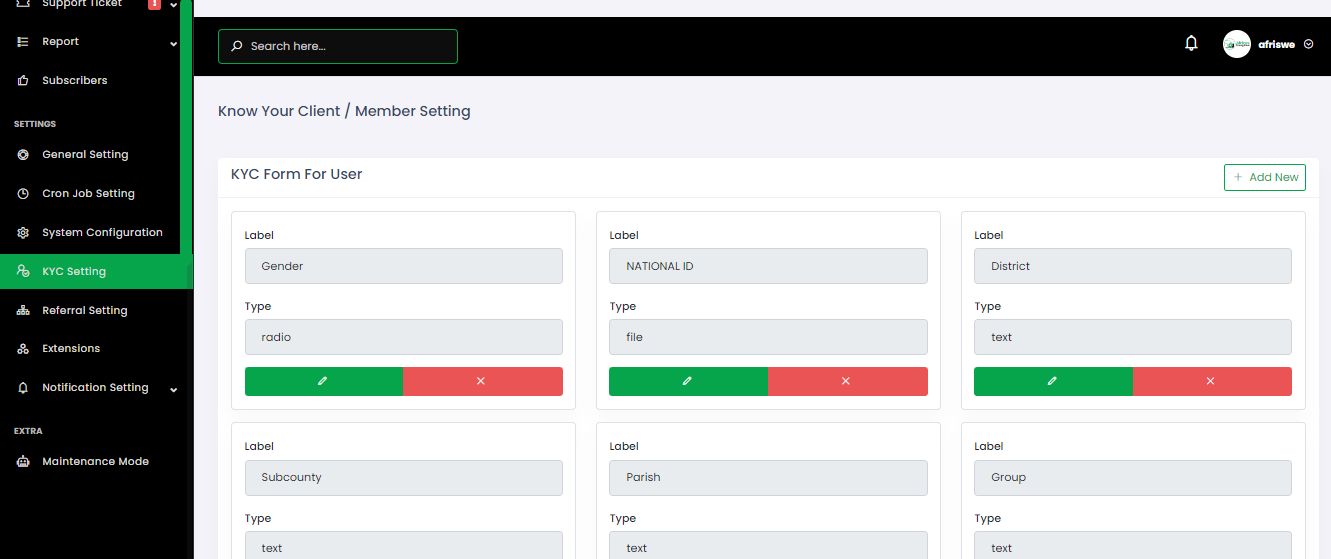The image size is (1331, 559).
Task: Open System Configuration page
Action: (x=96, y=232)
